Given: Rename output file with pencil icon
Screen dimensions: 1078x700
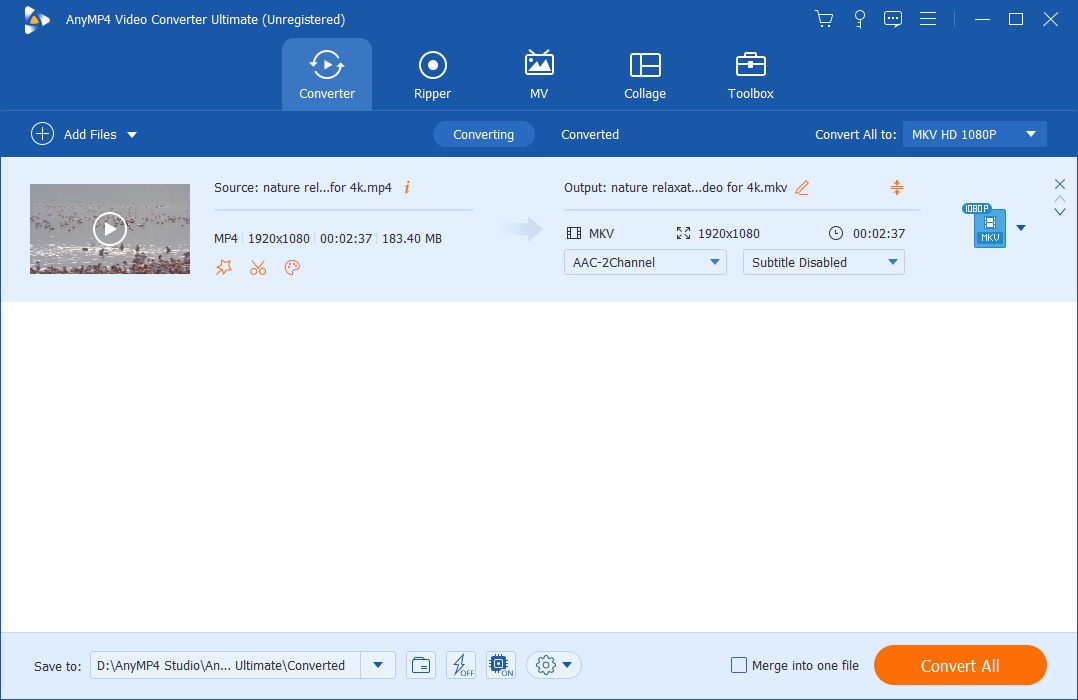Looking at the screenshot, I should click(802, 188).
